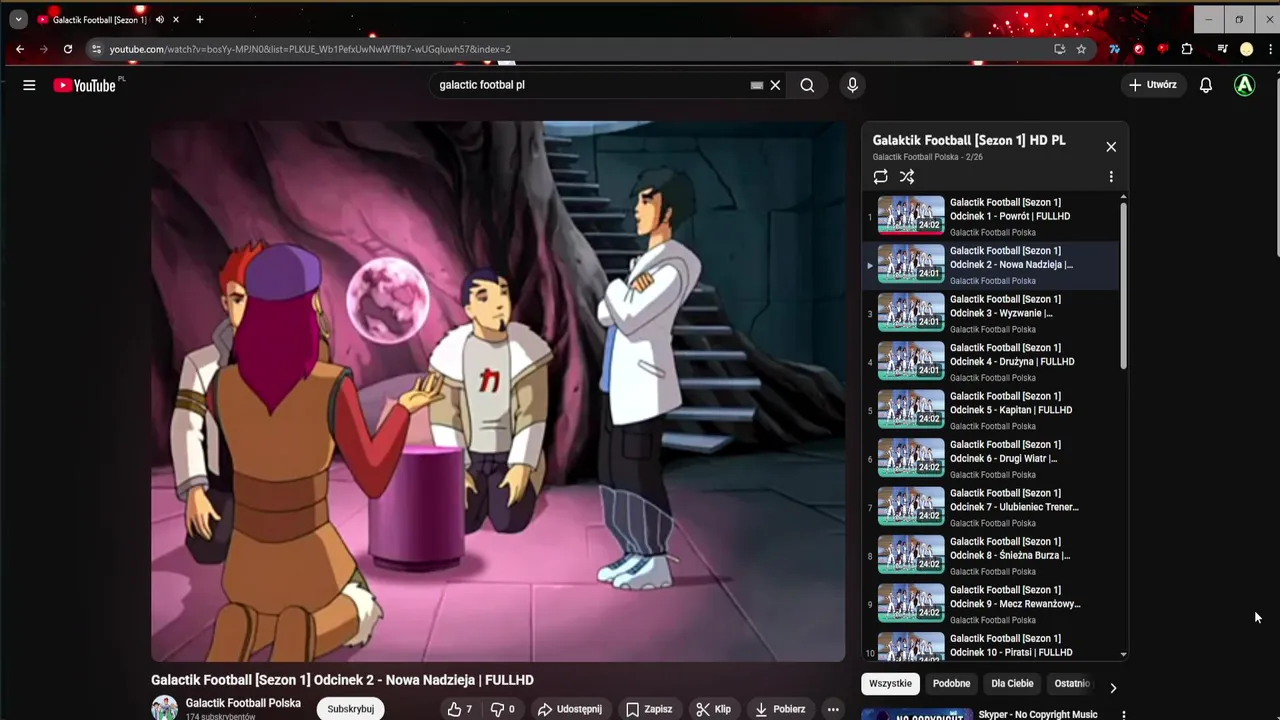The width and height of the screenshot is (1280, 720).
Task: View site information icon in address bar
Action: [96, 49]
